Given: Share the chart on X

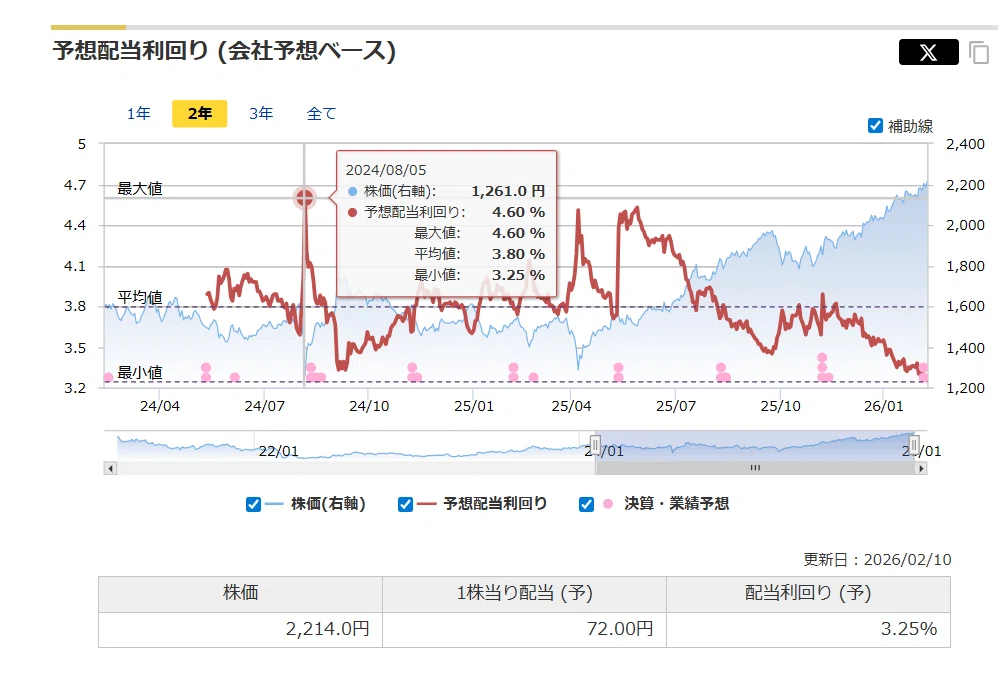Looking at the screenshot, I should click(x=928, y=52).
